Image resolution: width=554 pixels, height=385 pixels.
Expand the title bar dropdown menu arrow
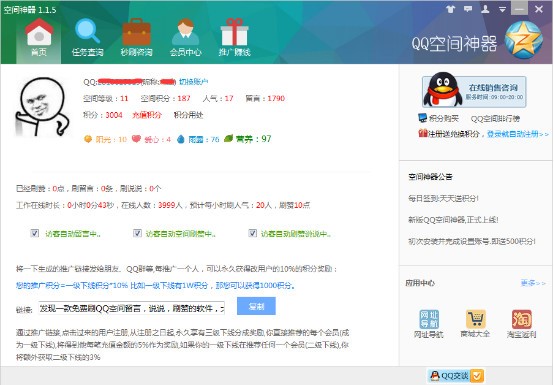coord(502,10)
